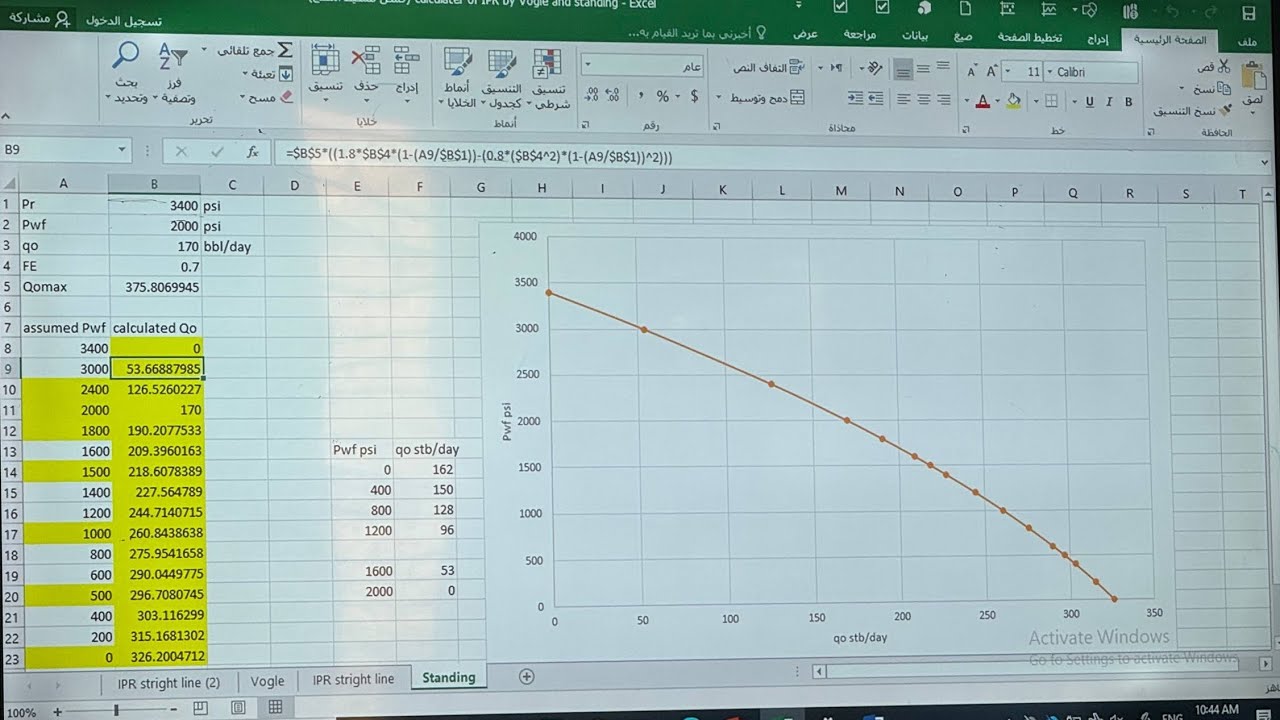Click the new sheet plus button
This screenshot has width=1280, height=720.
tap(526, 676)
